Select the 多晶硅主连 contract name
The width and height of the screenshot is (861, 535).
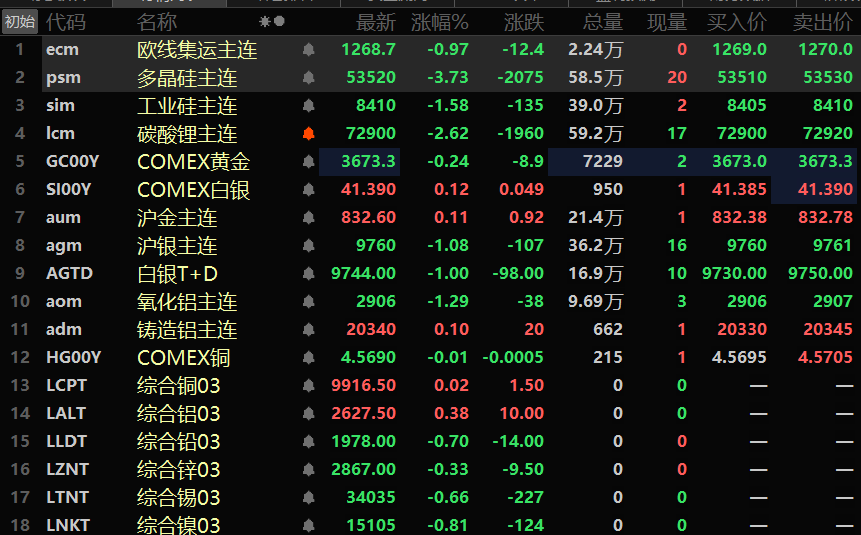pos(187,78)
